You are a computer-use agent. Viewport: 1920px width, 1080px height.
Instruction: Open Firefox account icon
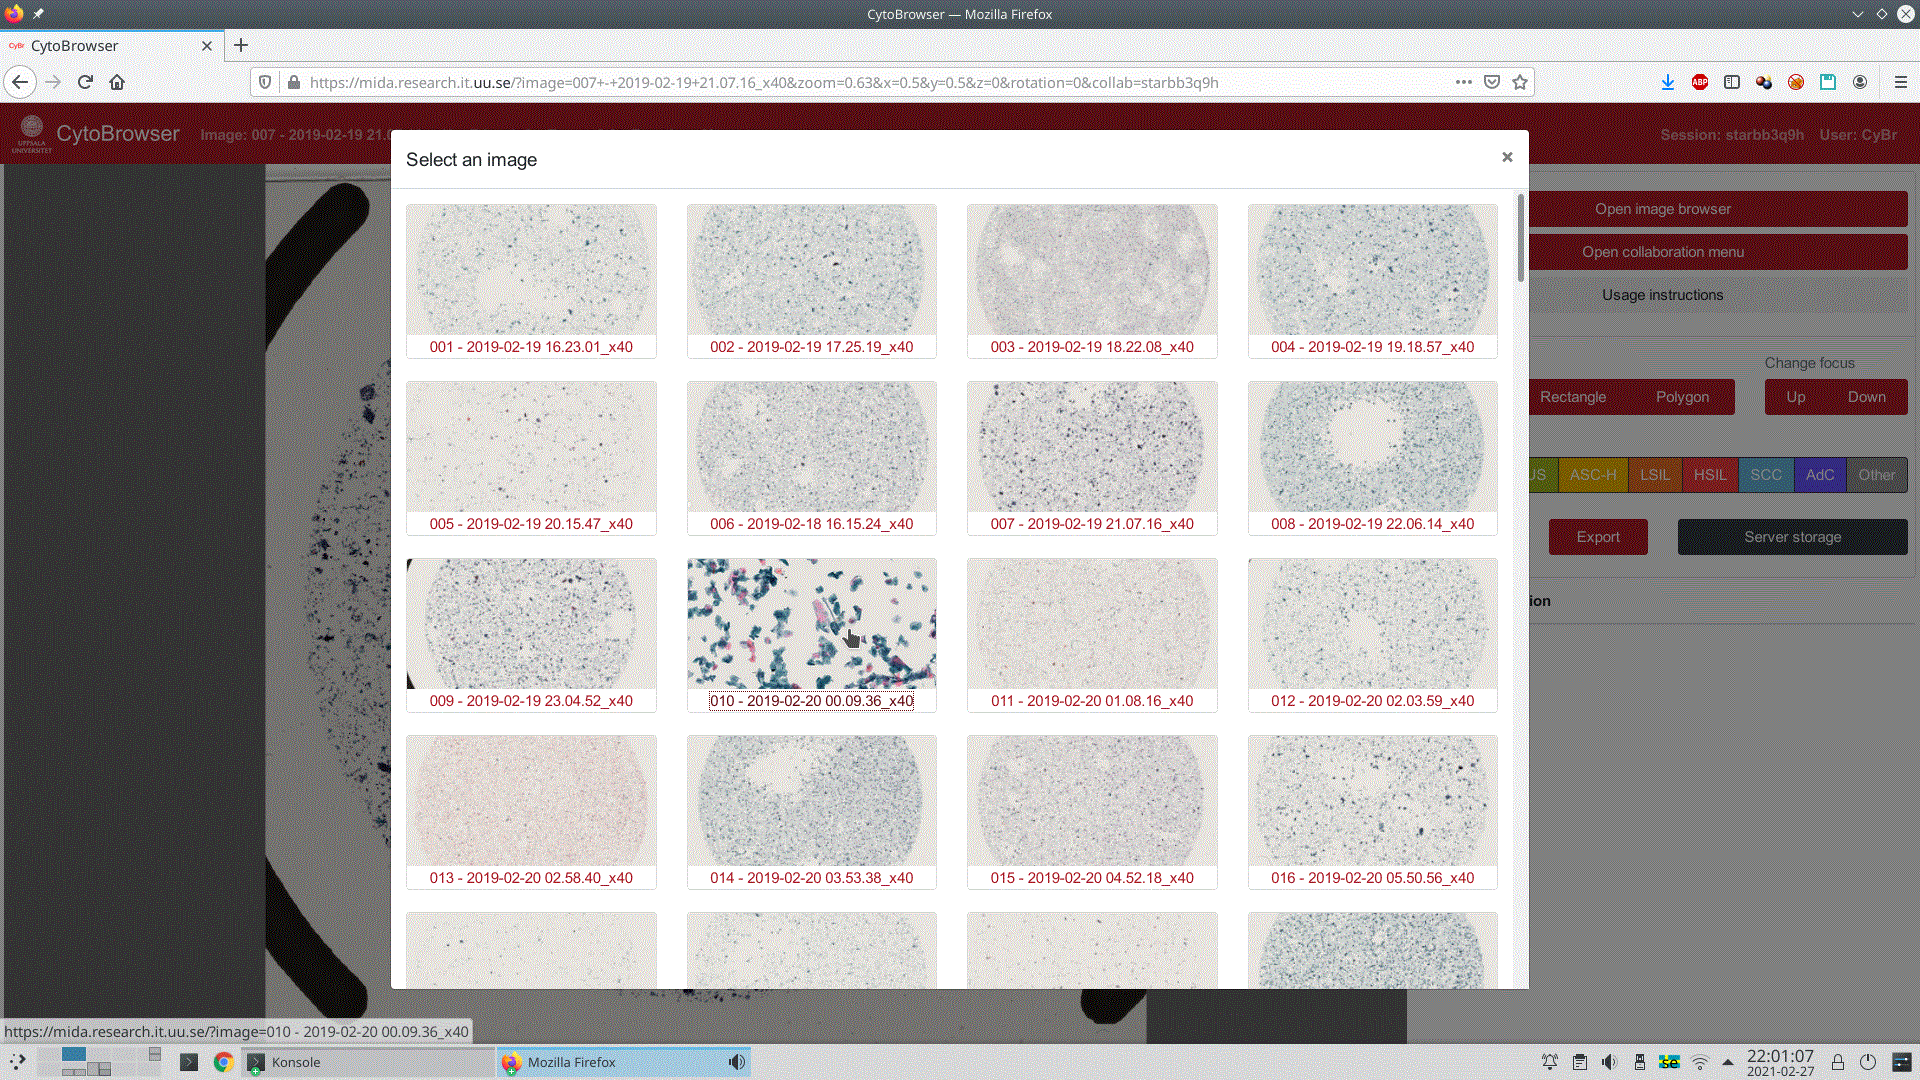1860,82
